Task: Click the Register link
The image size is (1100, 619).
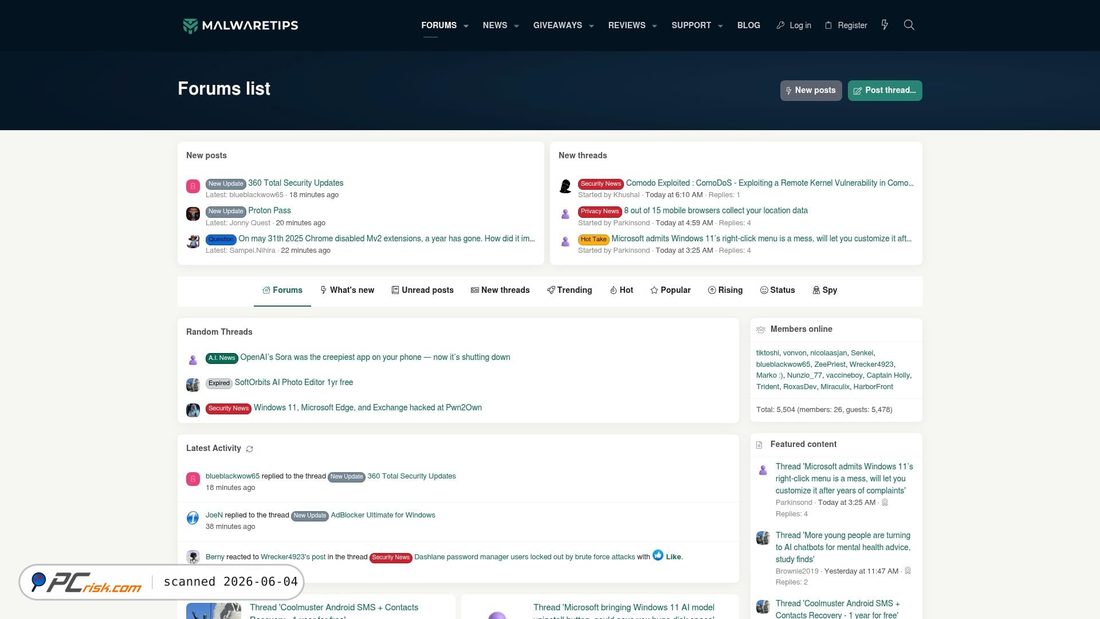Action: tap(845, 25)
